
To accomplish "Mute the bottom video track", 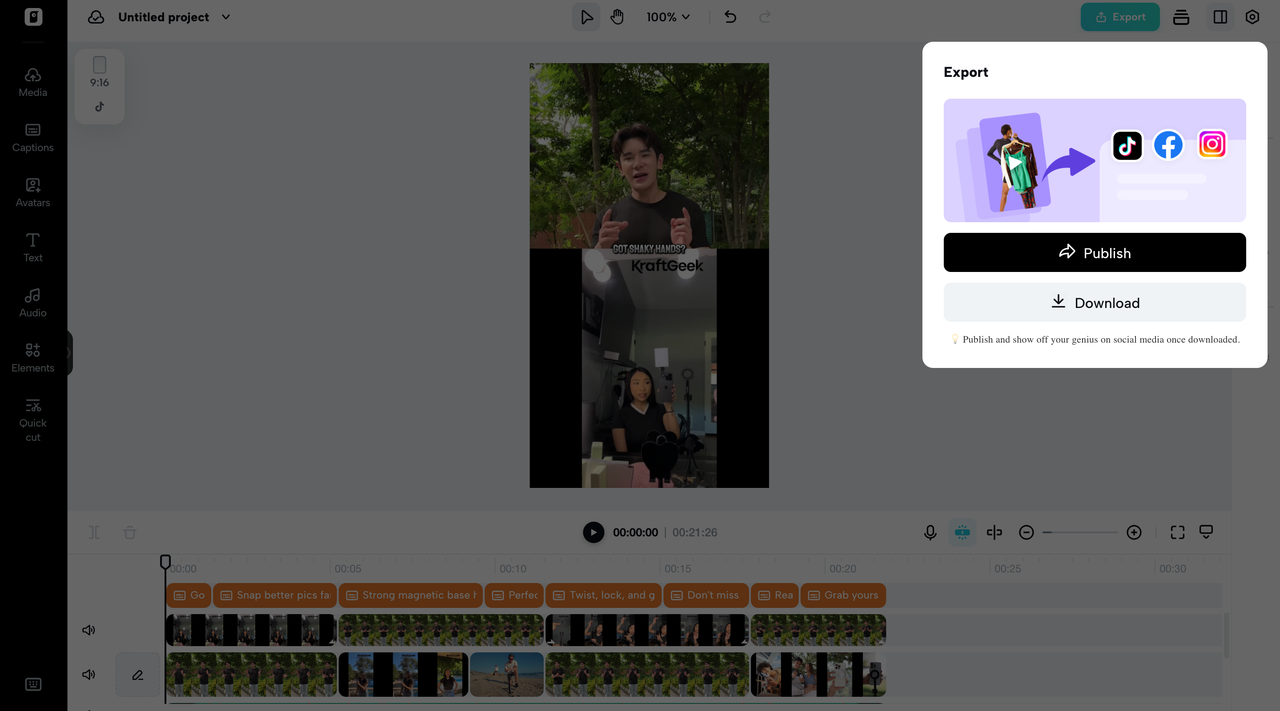I will coord(88,674).
